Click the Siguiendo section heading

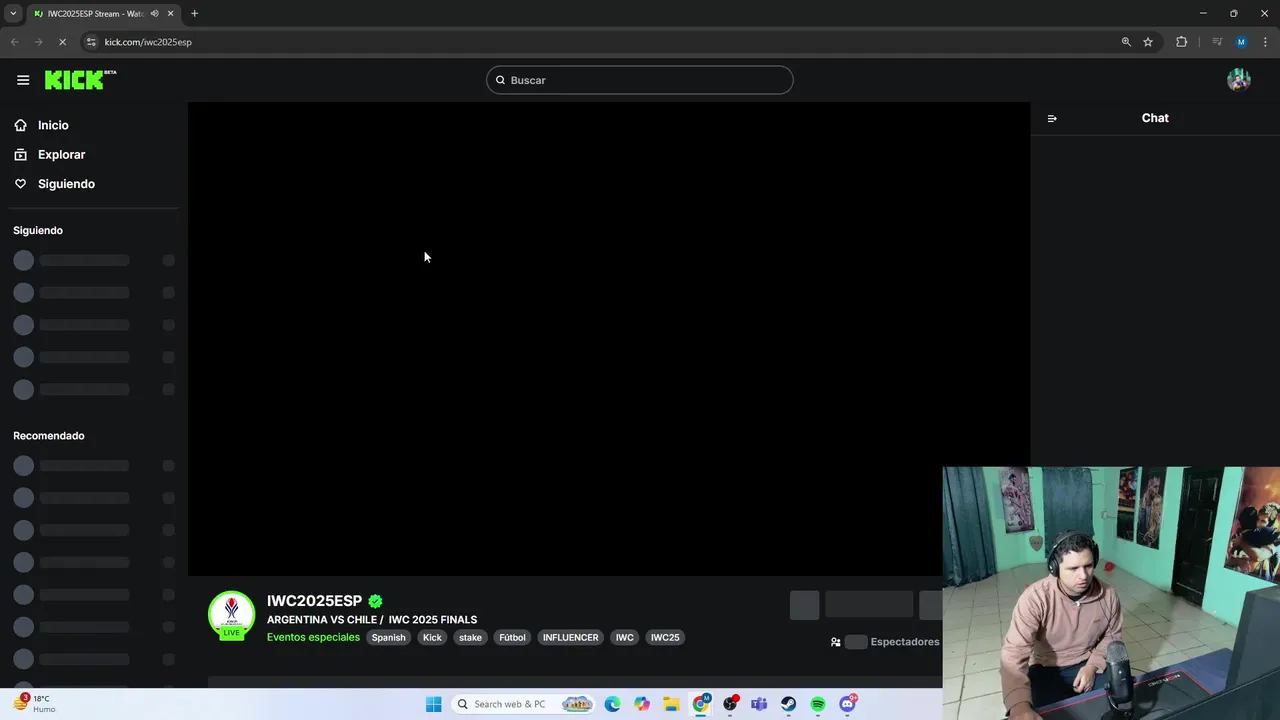click(38, 230)
